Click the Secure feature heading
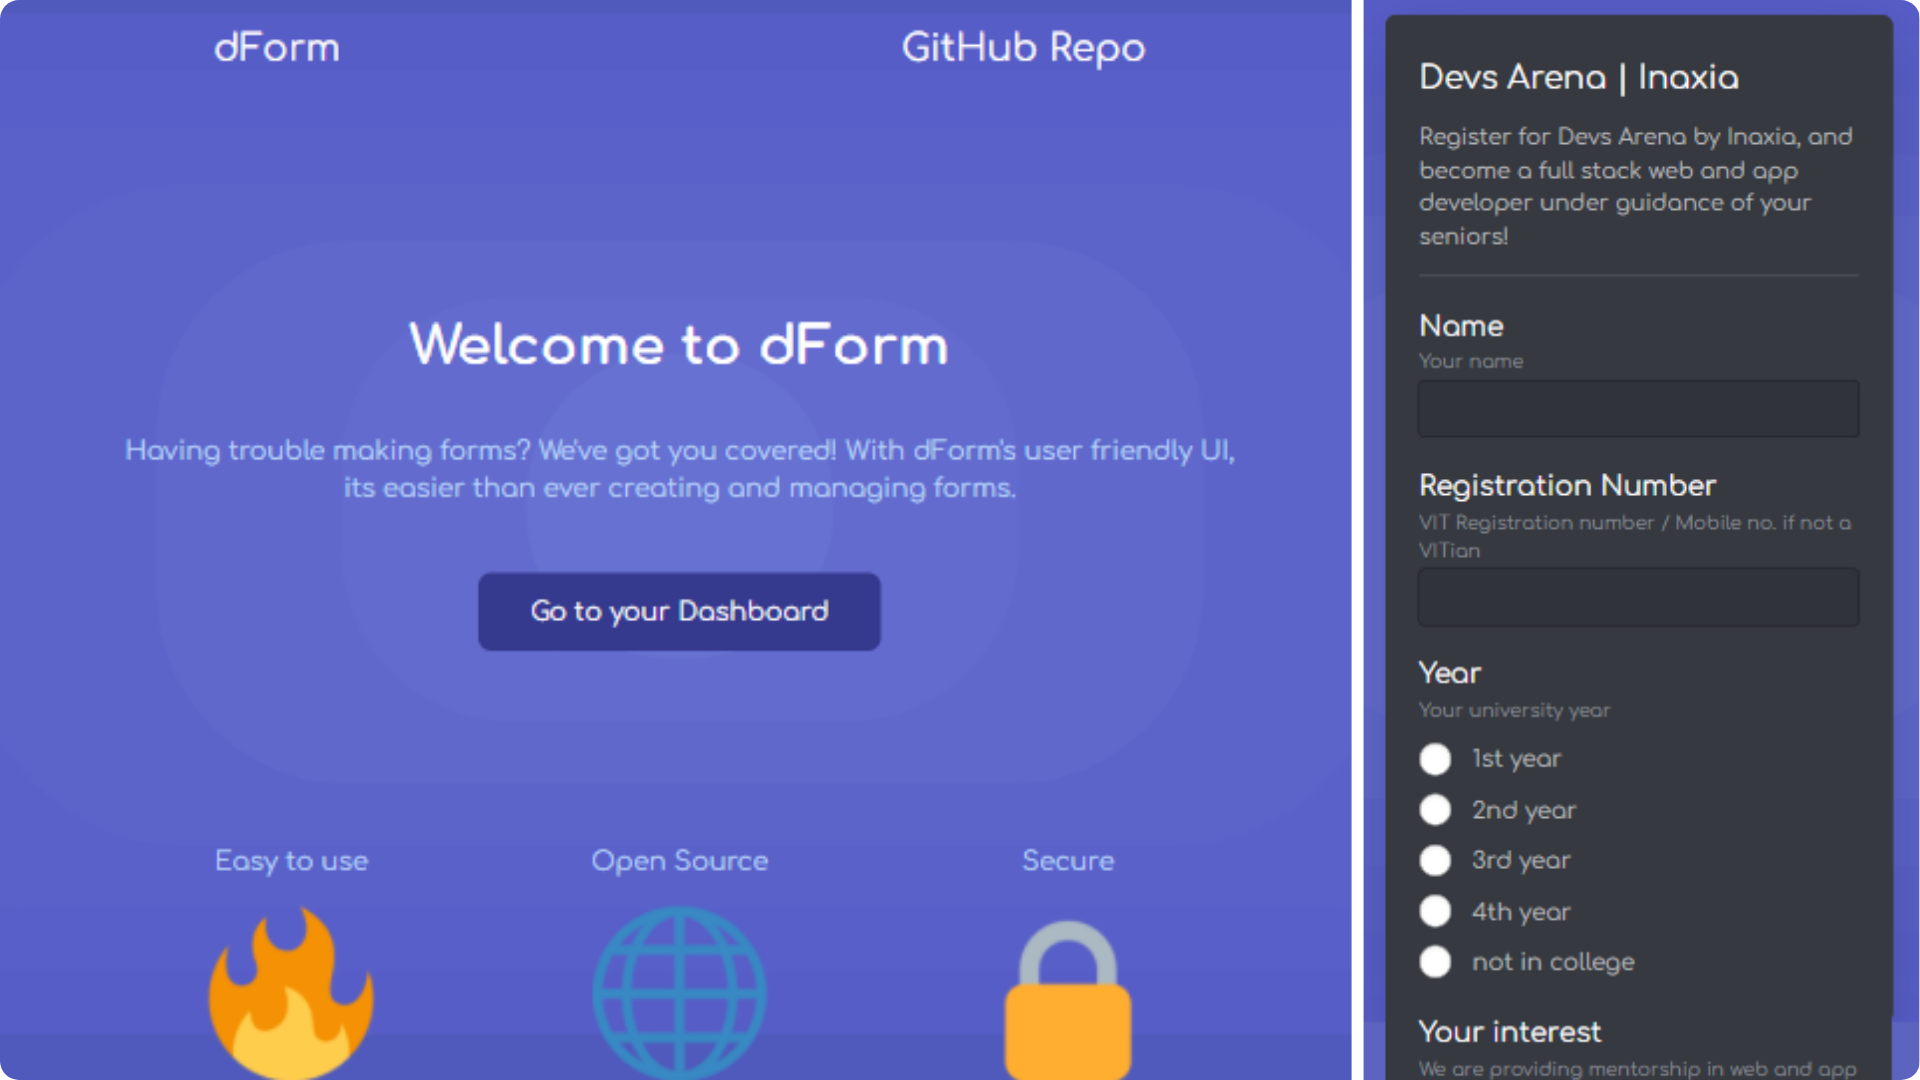The width and height of the screenshot is (1920, 1080). [1067, 861]
